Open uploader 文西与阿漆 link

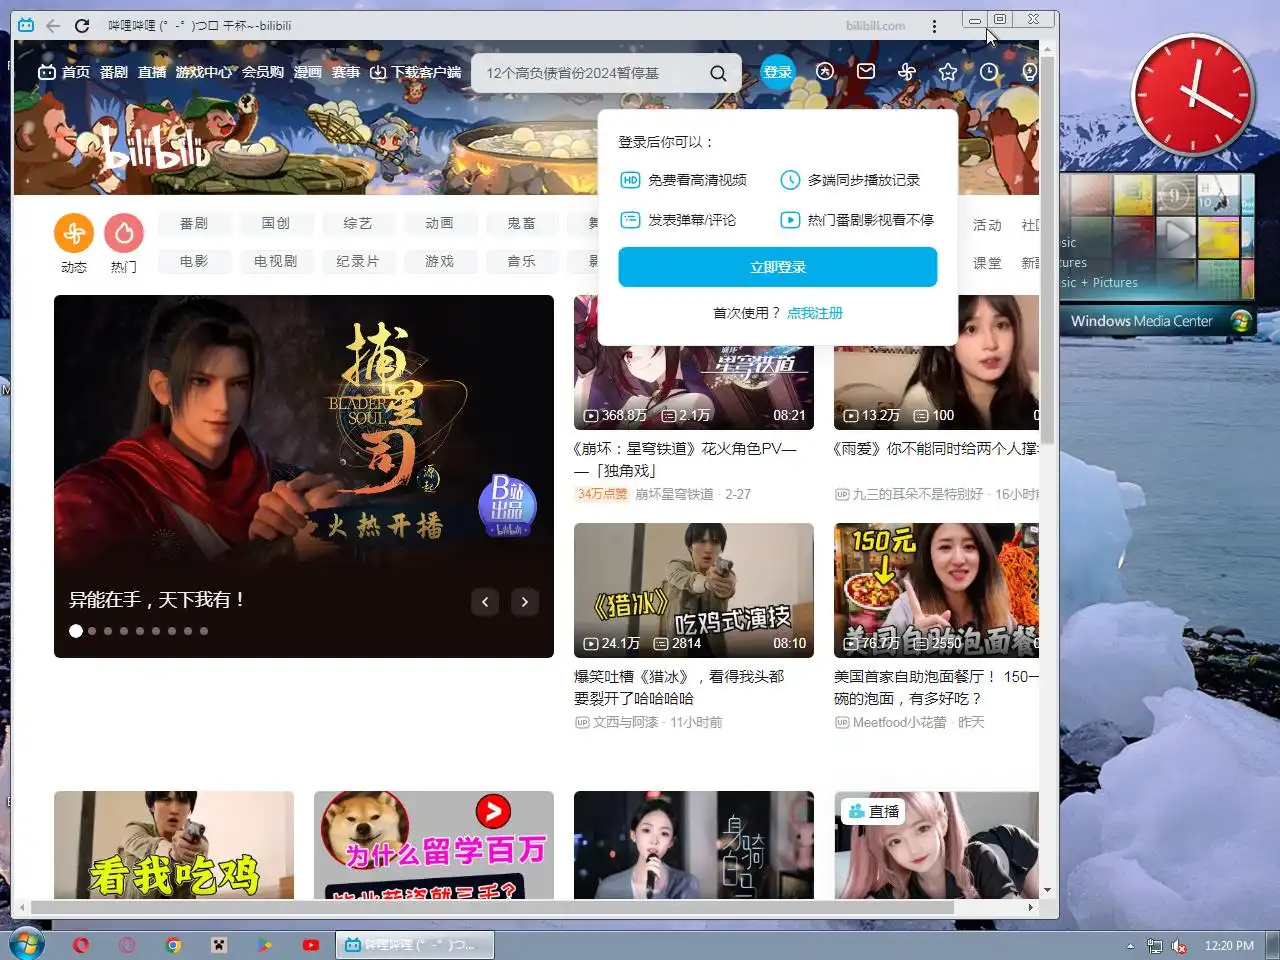point(625,722)
